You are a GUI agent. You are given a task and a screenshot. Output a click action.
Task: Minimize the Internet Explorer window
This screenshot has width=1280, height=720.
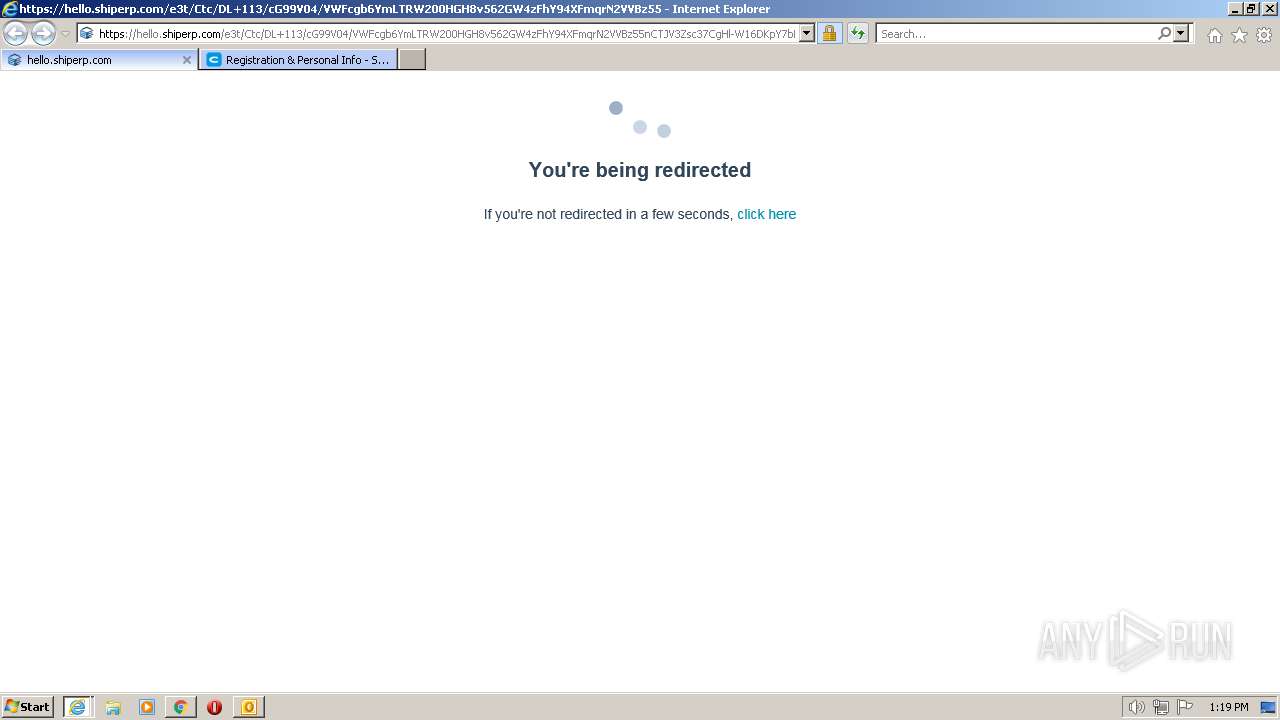[1235, 8]
